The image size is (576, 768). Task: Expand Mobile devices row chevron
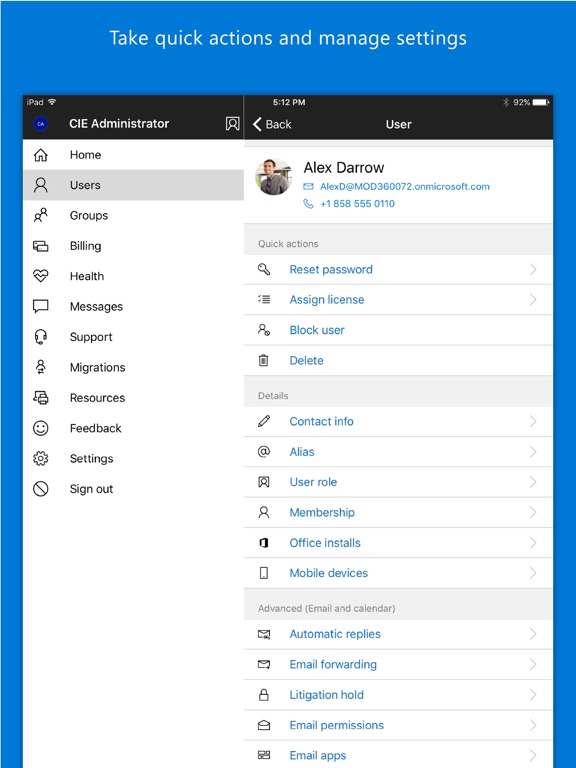(533, 573)
